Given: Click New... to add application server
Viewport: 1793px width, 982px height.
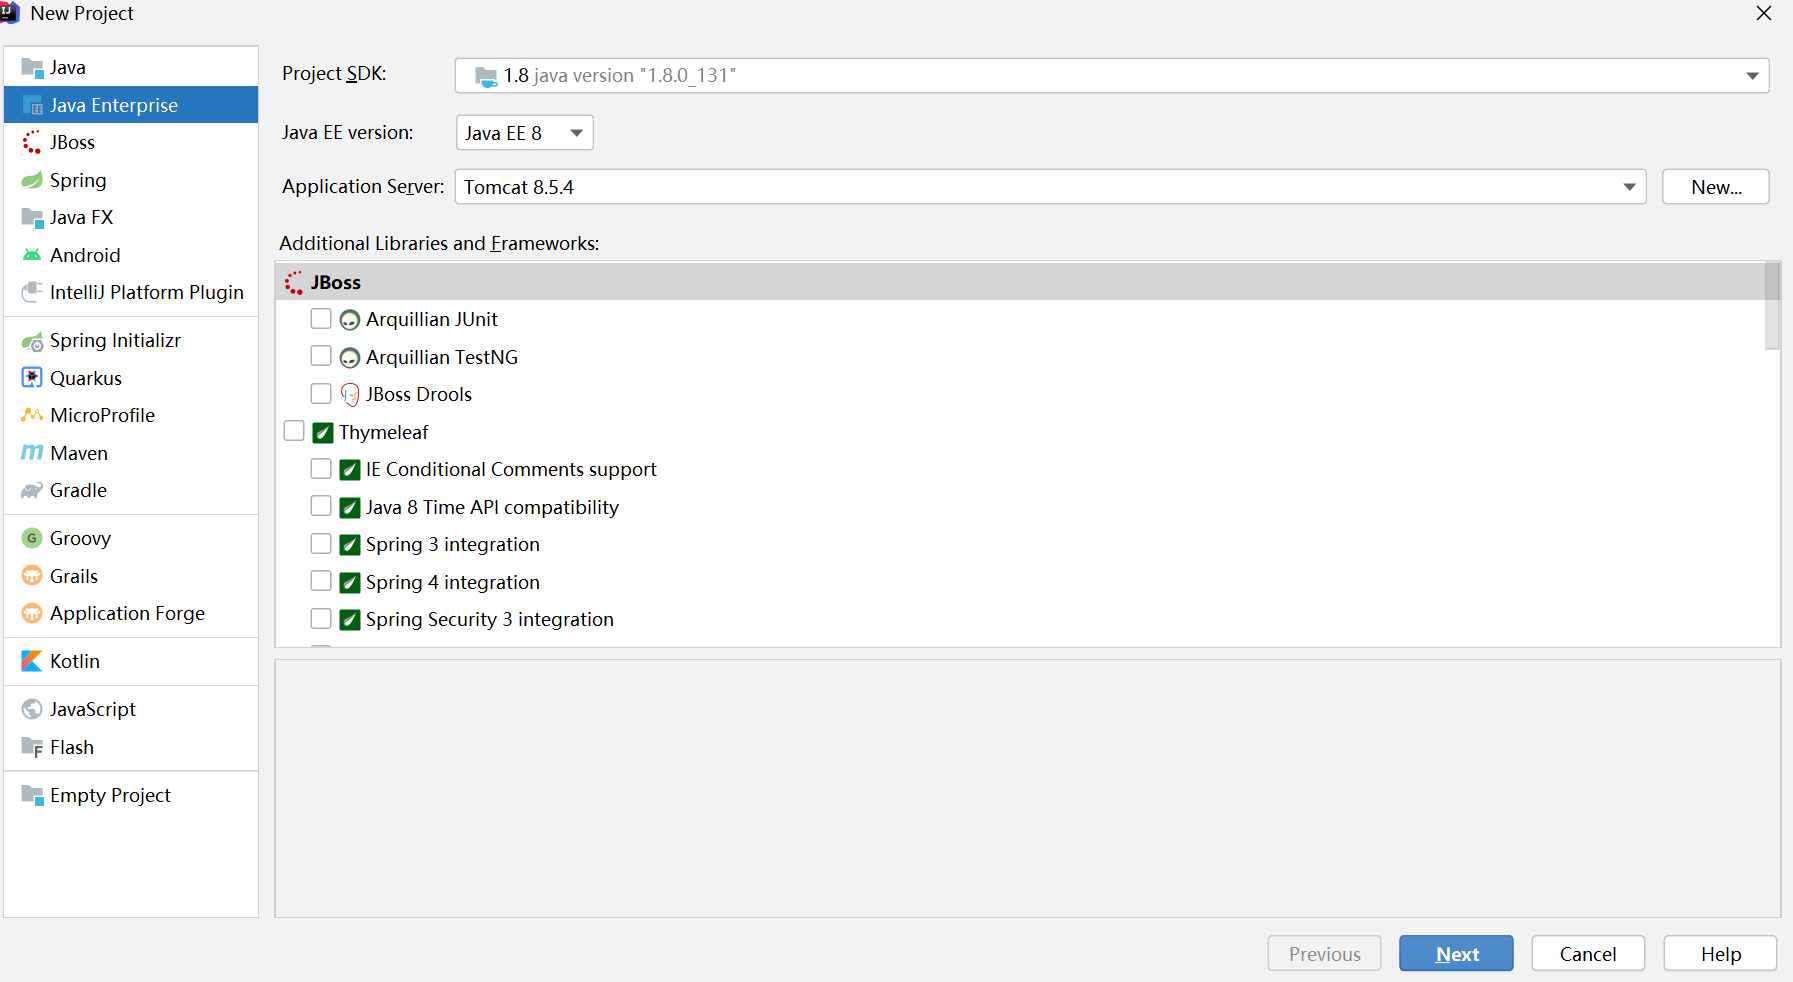Looking at the screenshot, I should [1716, 187].
